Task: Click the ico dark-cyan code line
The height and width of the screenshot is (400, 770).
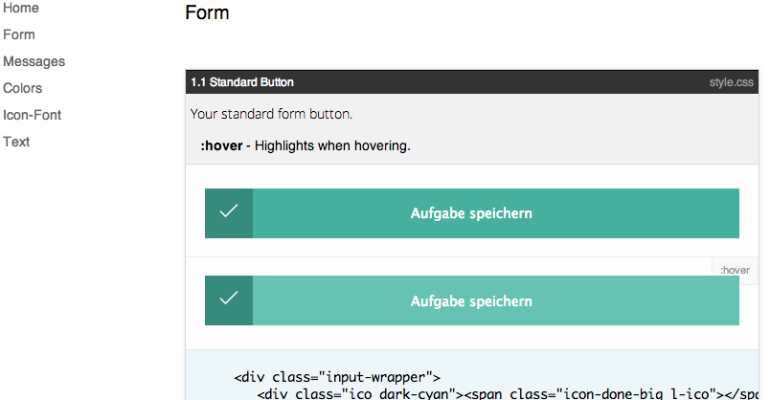Action: 508,394
